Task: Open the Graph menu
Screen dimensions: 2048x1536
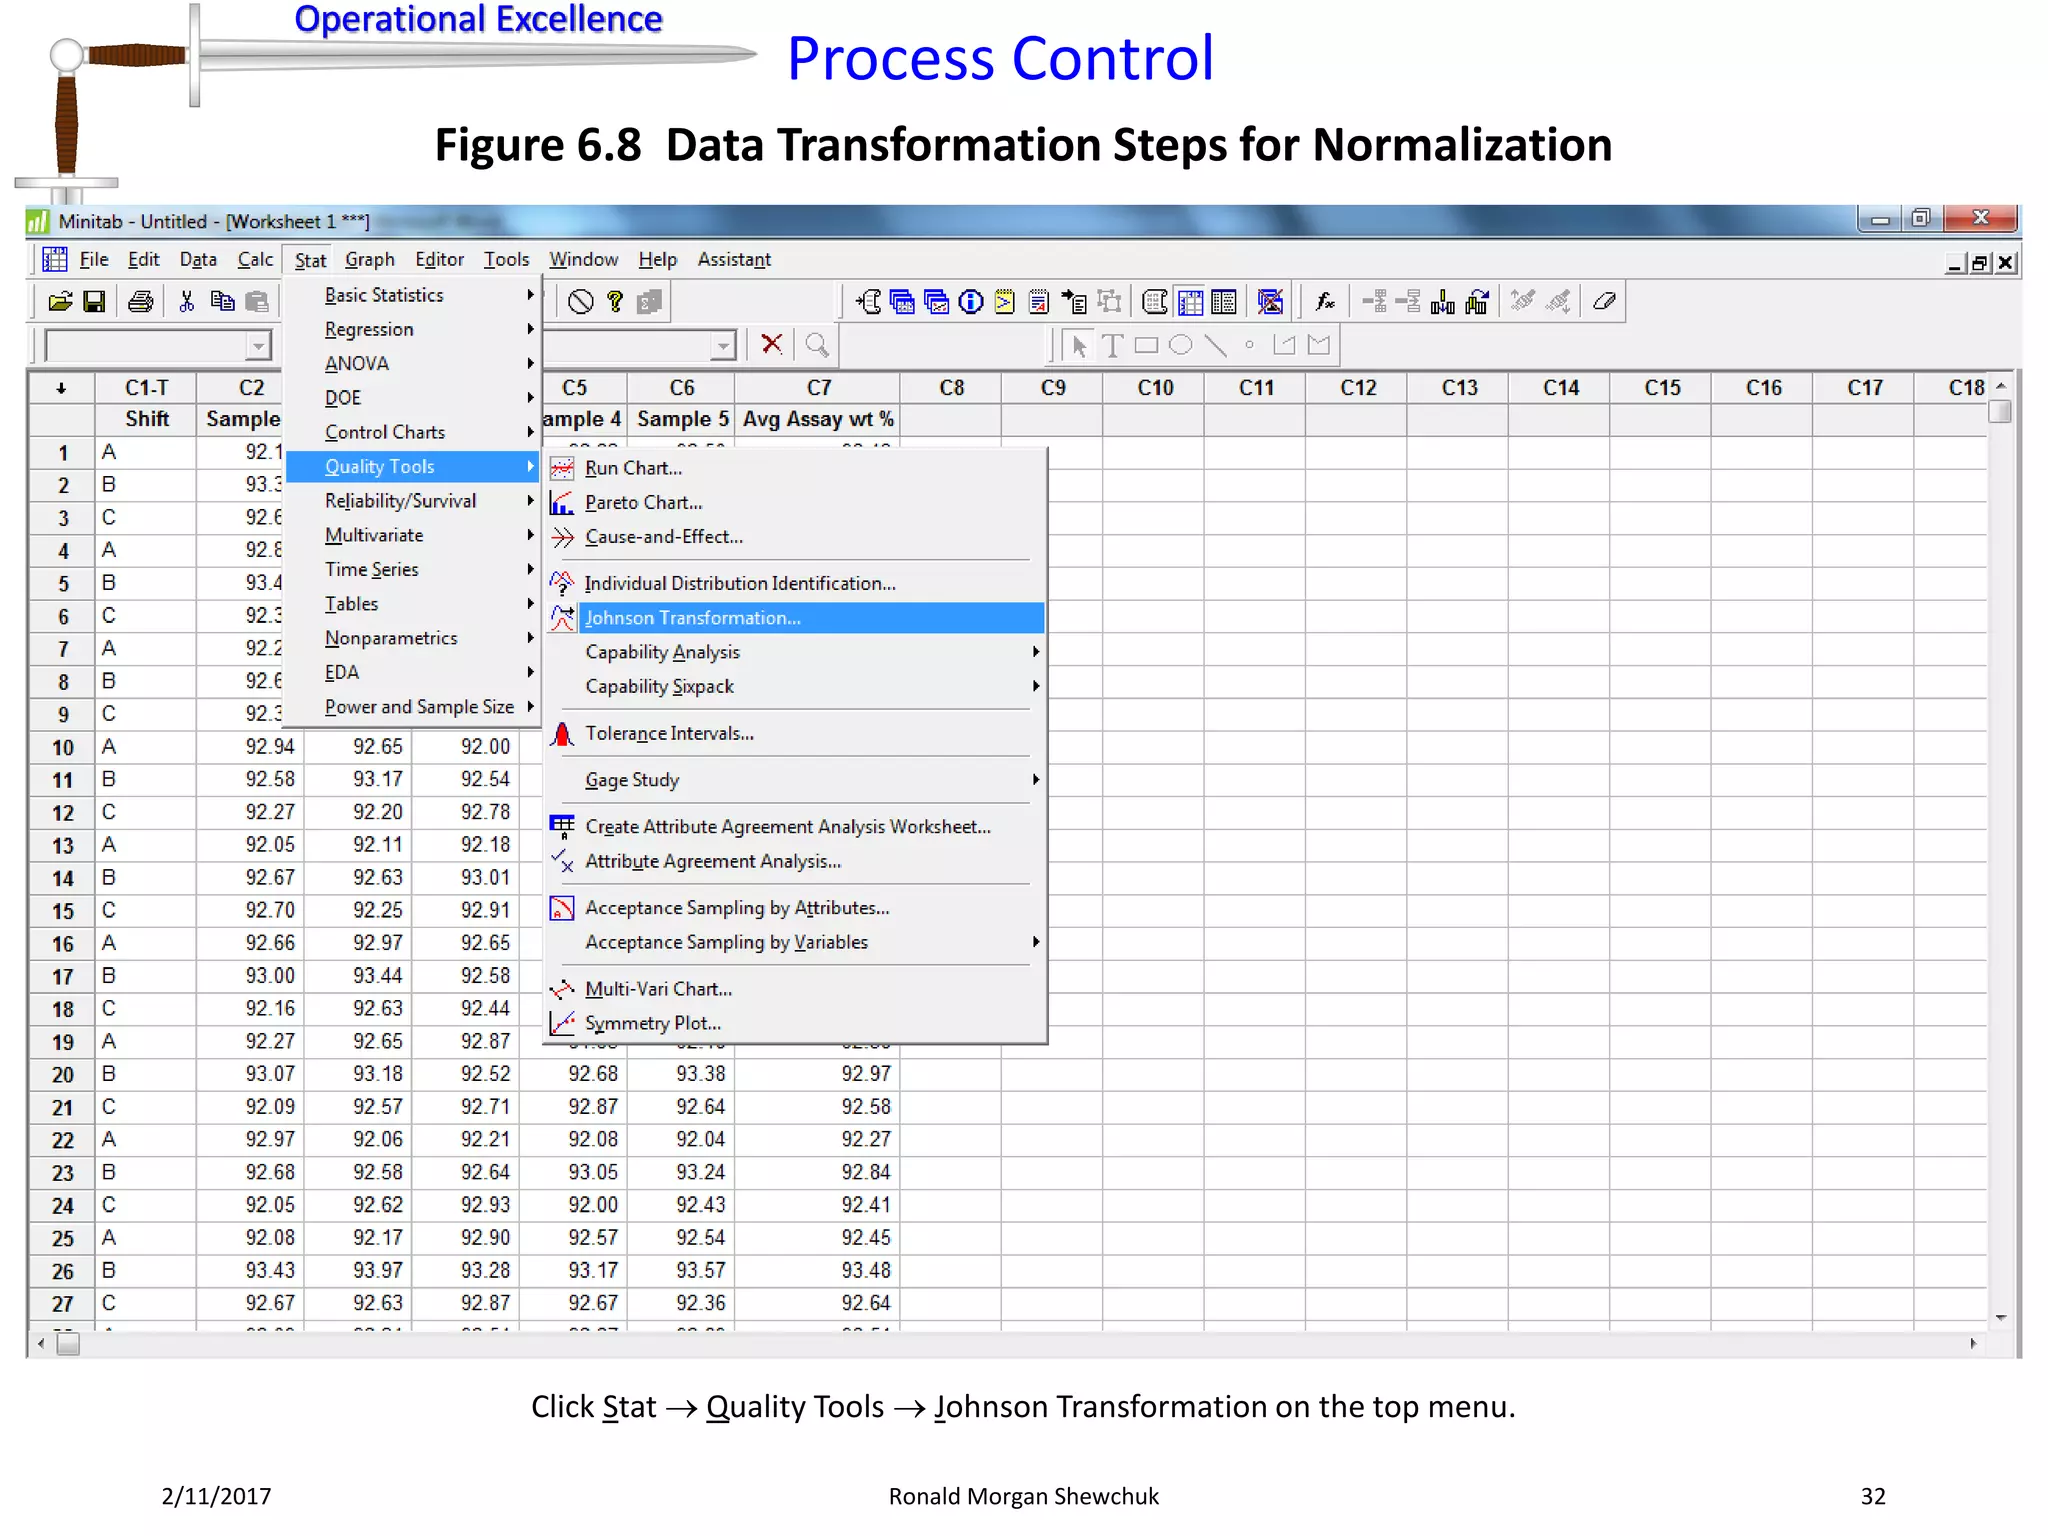Action: coord(370,260)
